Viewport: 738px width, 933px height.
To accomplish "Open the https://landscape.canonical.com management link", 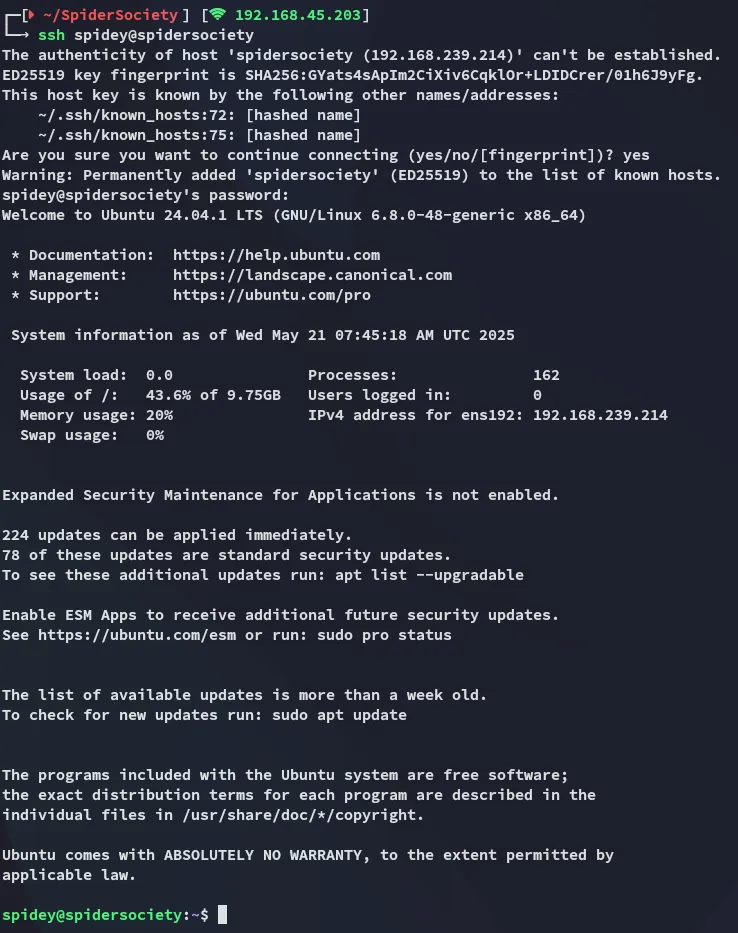I will pyautogui.click(x=312, y=275).
